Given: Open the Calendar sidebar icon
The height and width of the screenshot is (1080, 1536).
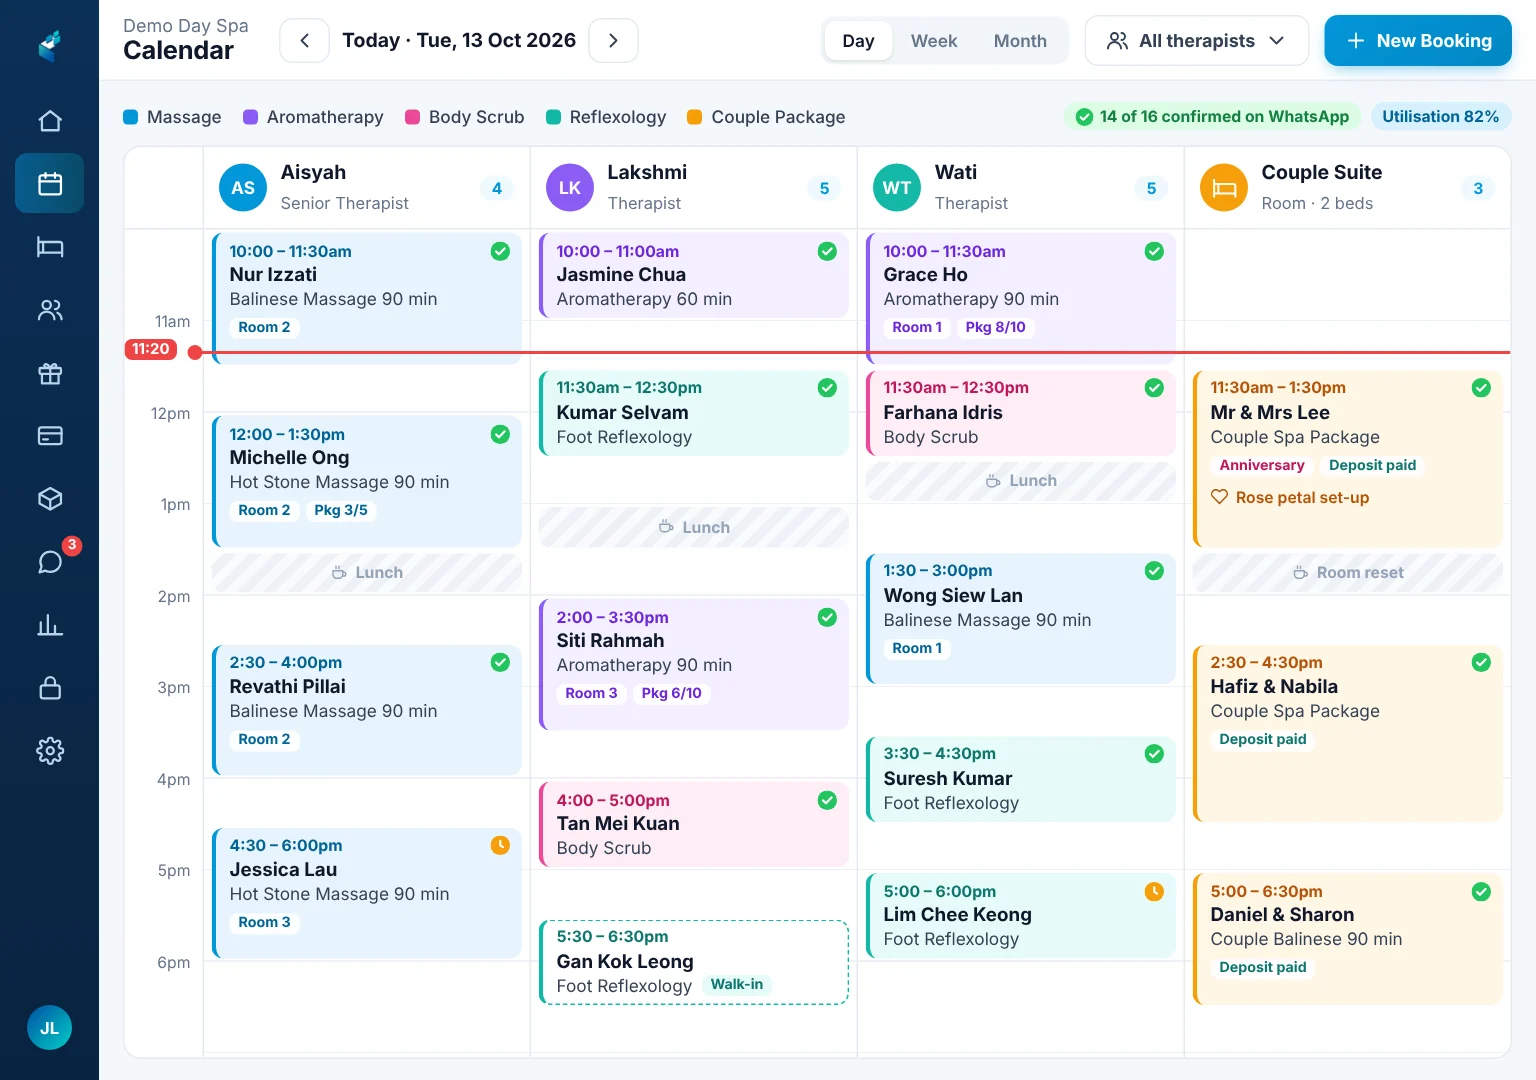Looking at the screenshot, I should [x=50, y=183].
